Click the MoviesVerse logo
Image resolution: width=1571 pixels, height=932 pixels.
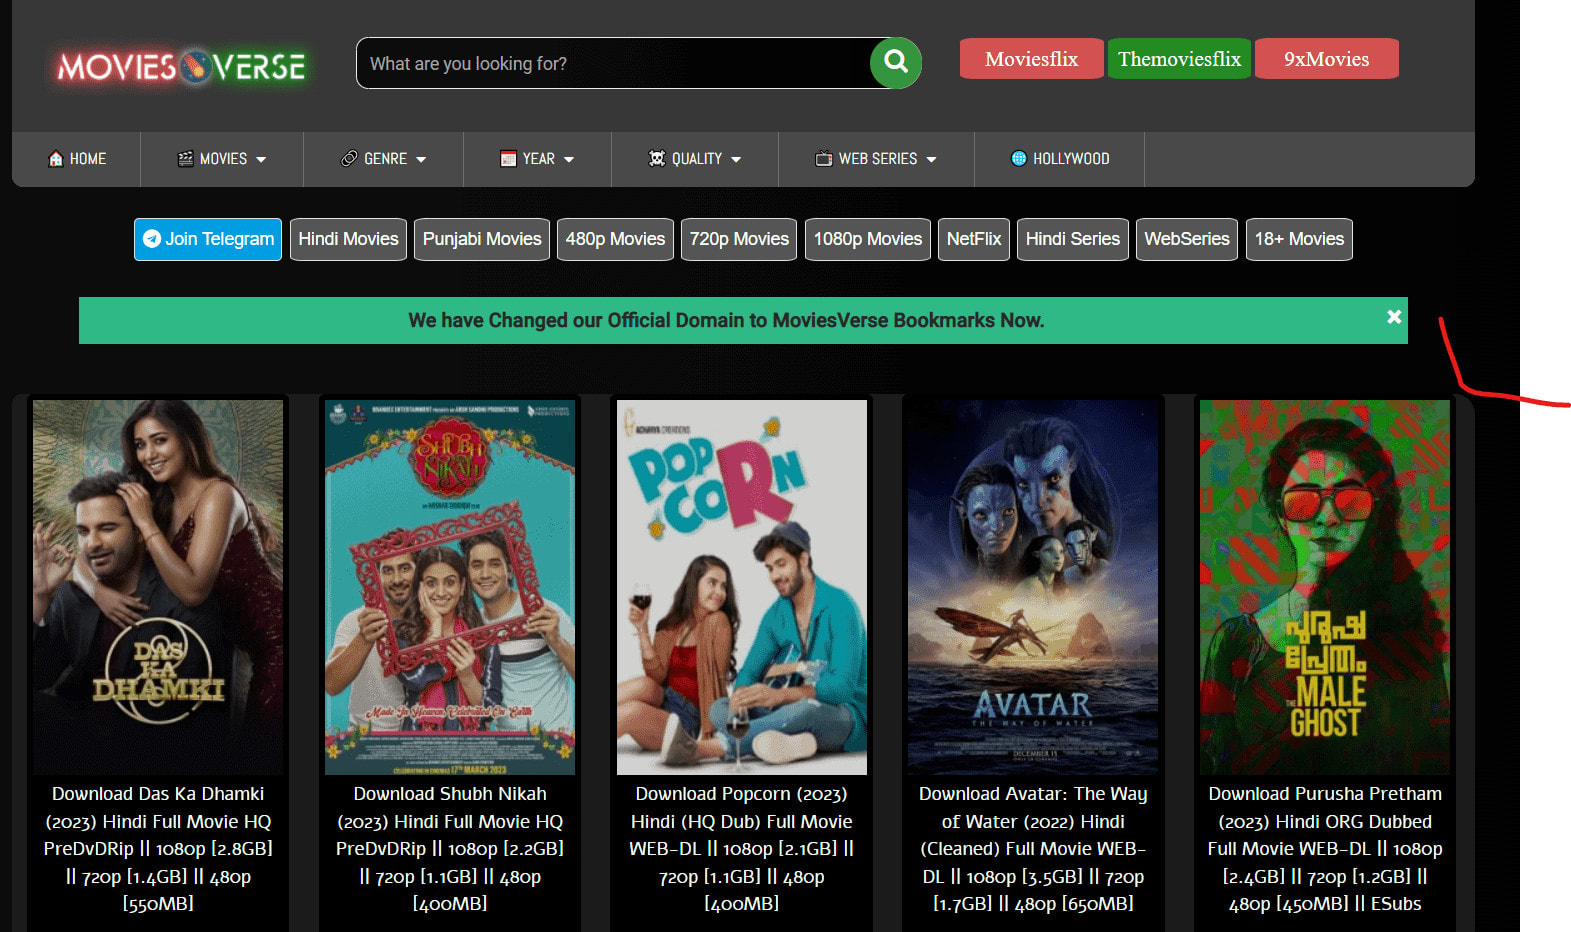coord(181,67)
